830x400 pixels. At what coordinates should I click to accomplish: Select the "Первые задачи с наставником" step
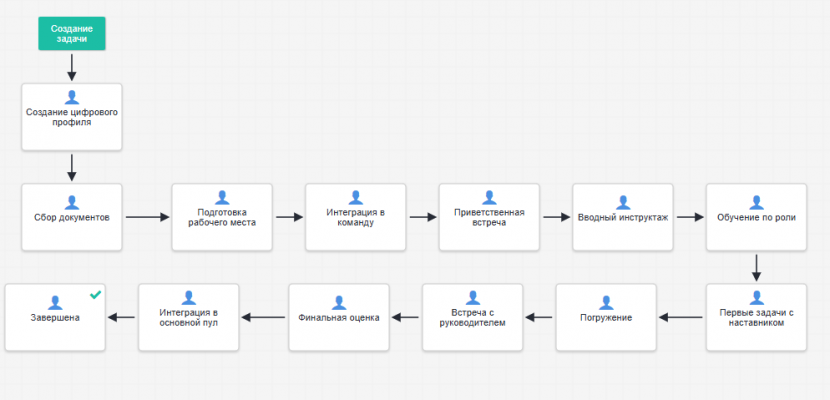pos(756,317)
